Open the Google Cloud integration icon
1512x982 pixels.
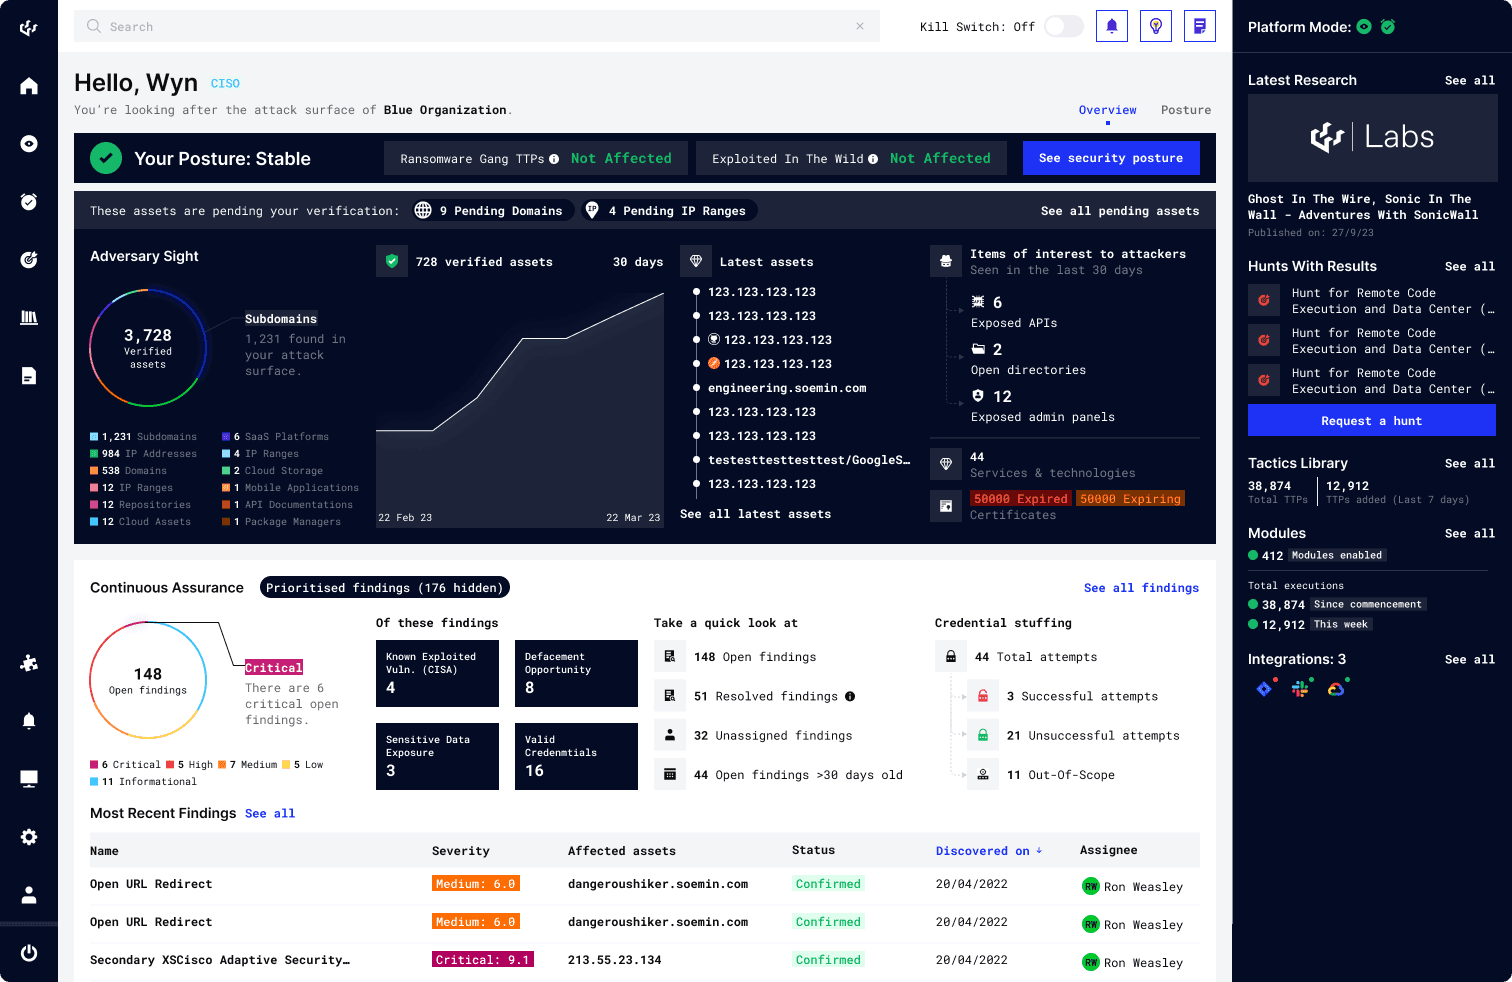(1336, 689)
